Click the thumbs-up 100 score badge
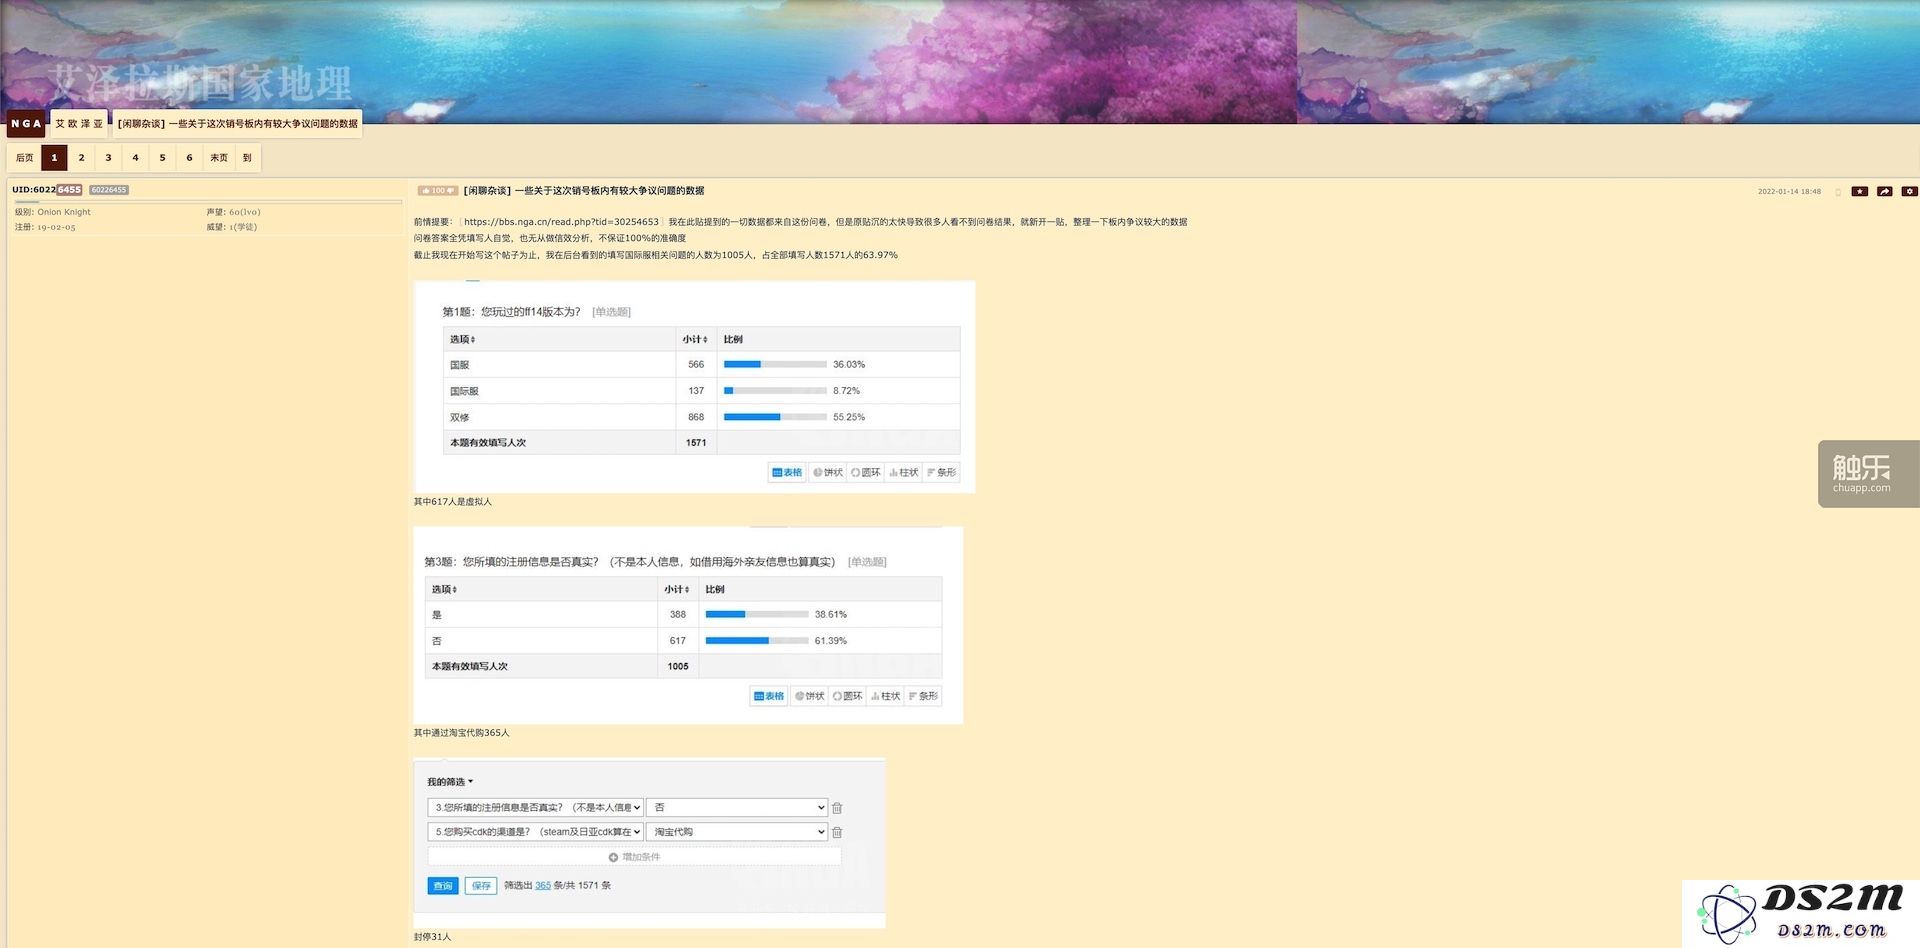Screen dimensions: 1920x948 click(x=438, y=190)
